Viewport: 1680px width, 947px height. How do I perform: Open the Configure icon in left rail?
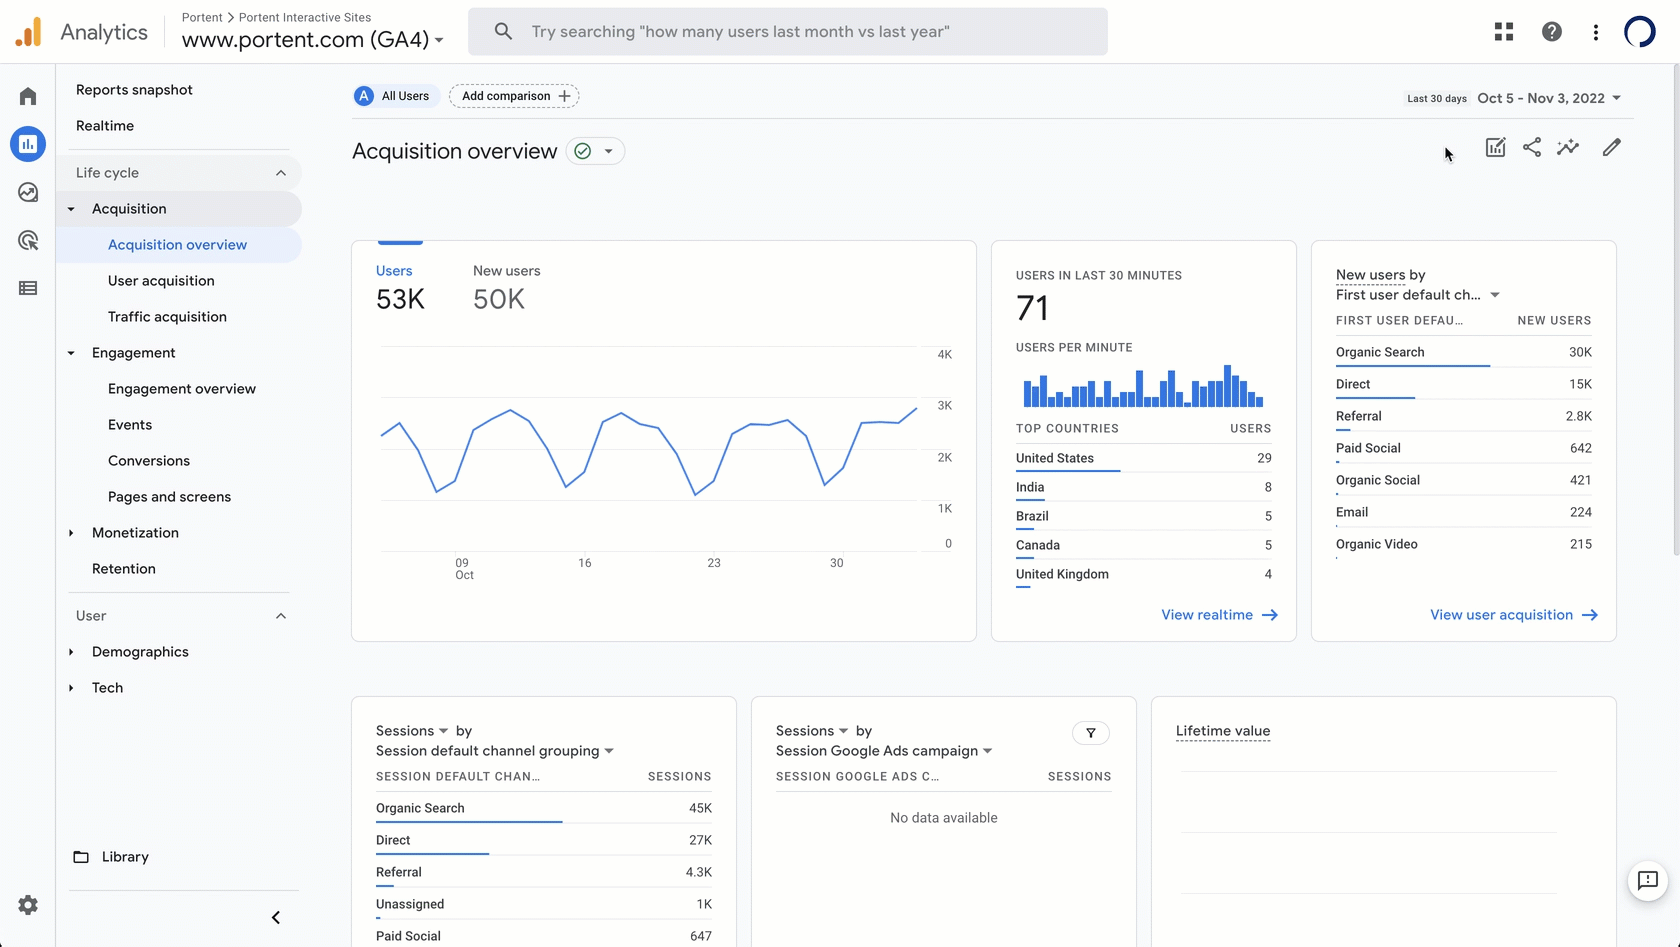click(28, 288)
